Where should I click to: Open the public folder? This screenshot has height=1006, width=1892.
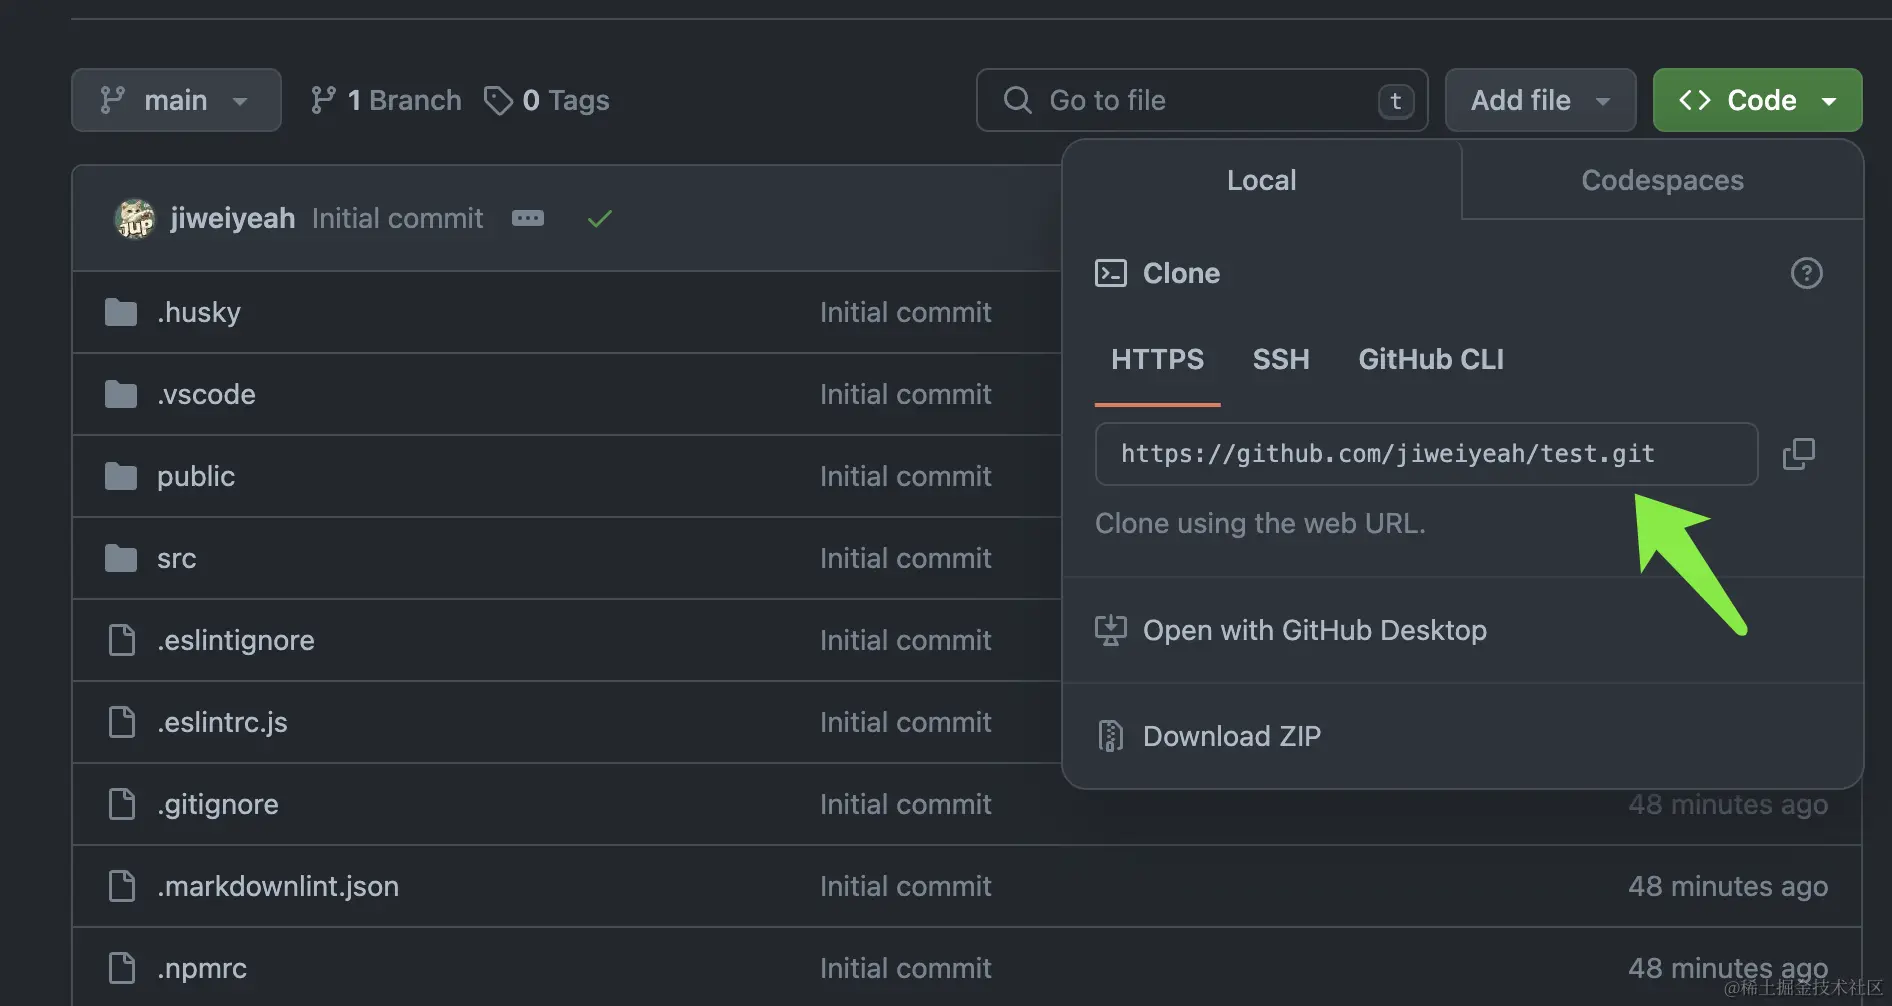(x=196, y=476)
